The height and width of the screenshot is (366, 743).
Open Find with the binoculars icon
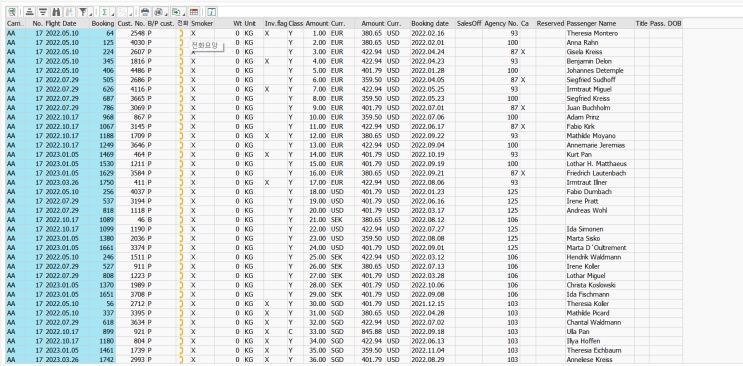click(x=56, y=12)
